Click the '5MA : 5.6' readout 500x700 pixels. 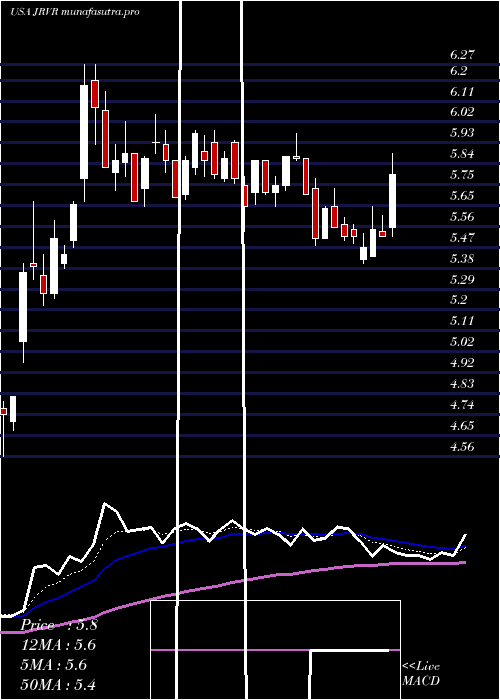54,665
